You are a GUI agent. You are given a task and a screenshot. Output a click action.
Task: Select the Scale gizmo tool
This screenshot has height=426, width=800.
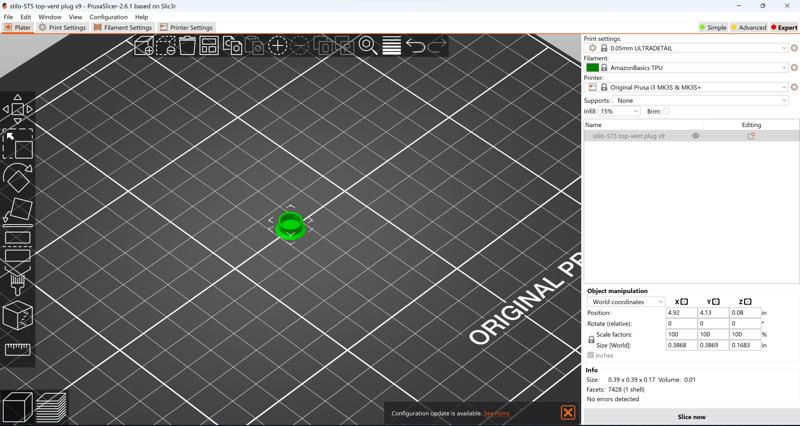(x=18, y=144)
